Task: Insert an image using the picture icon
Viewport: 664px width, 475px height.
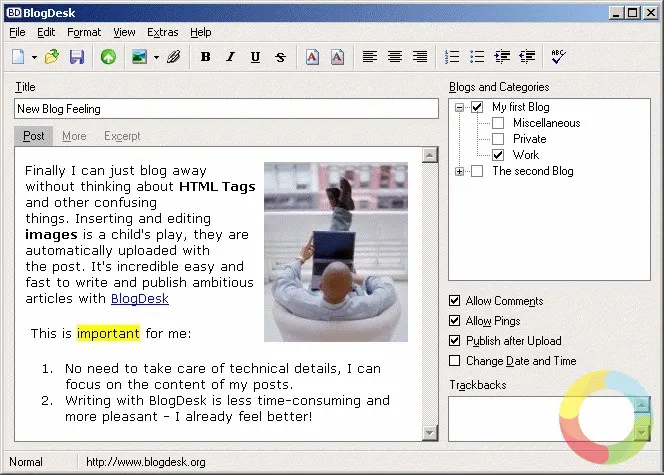Action: (139, 56)
